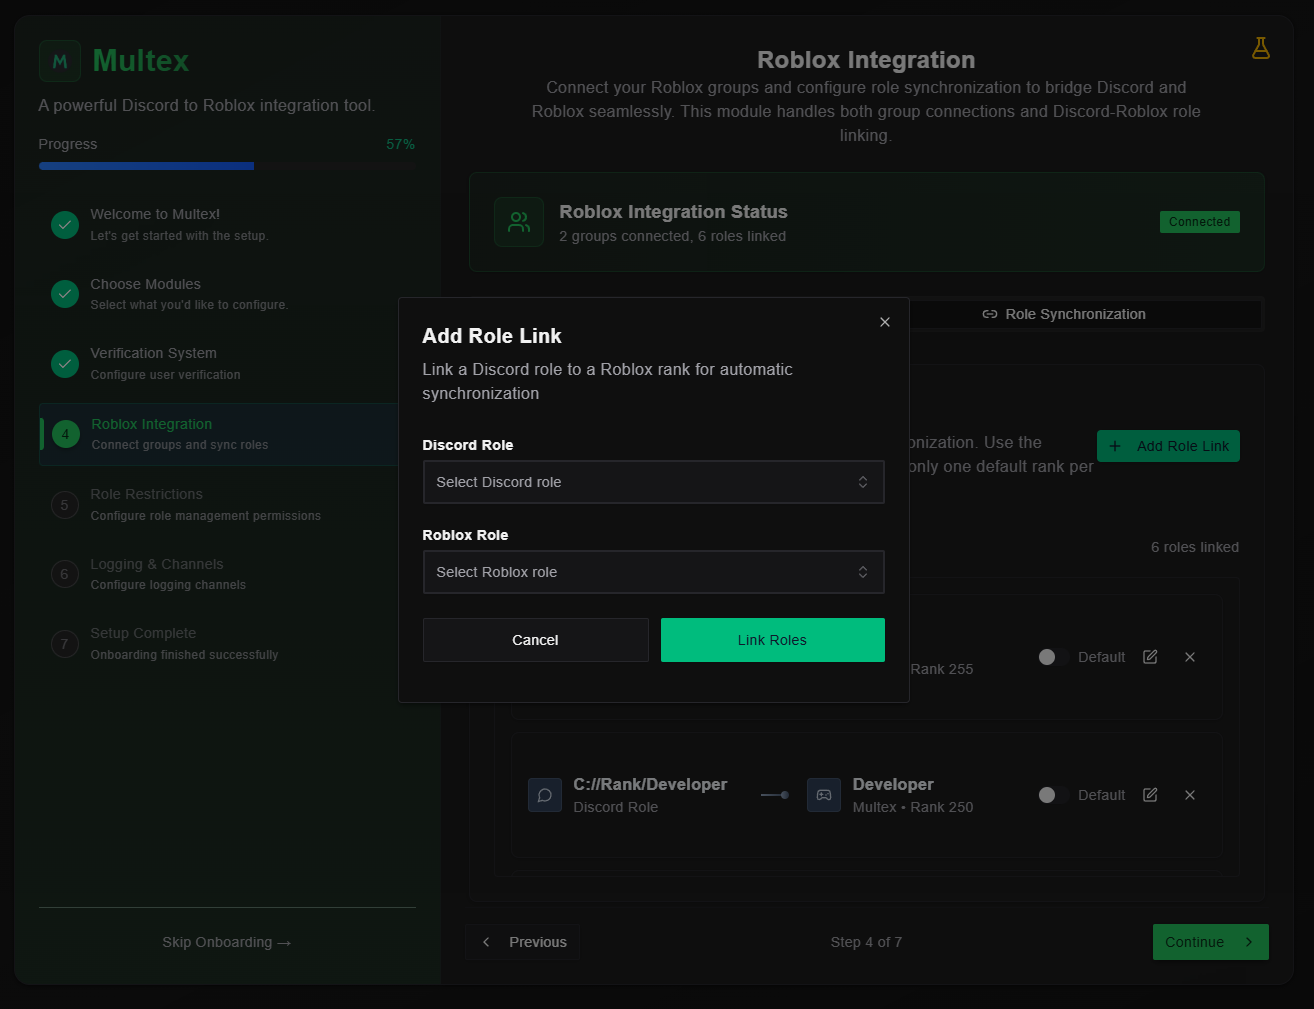
Task: Open the Select Discord role dropdown
Action: tap(654, 482)
